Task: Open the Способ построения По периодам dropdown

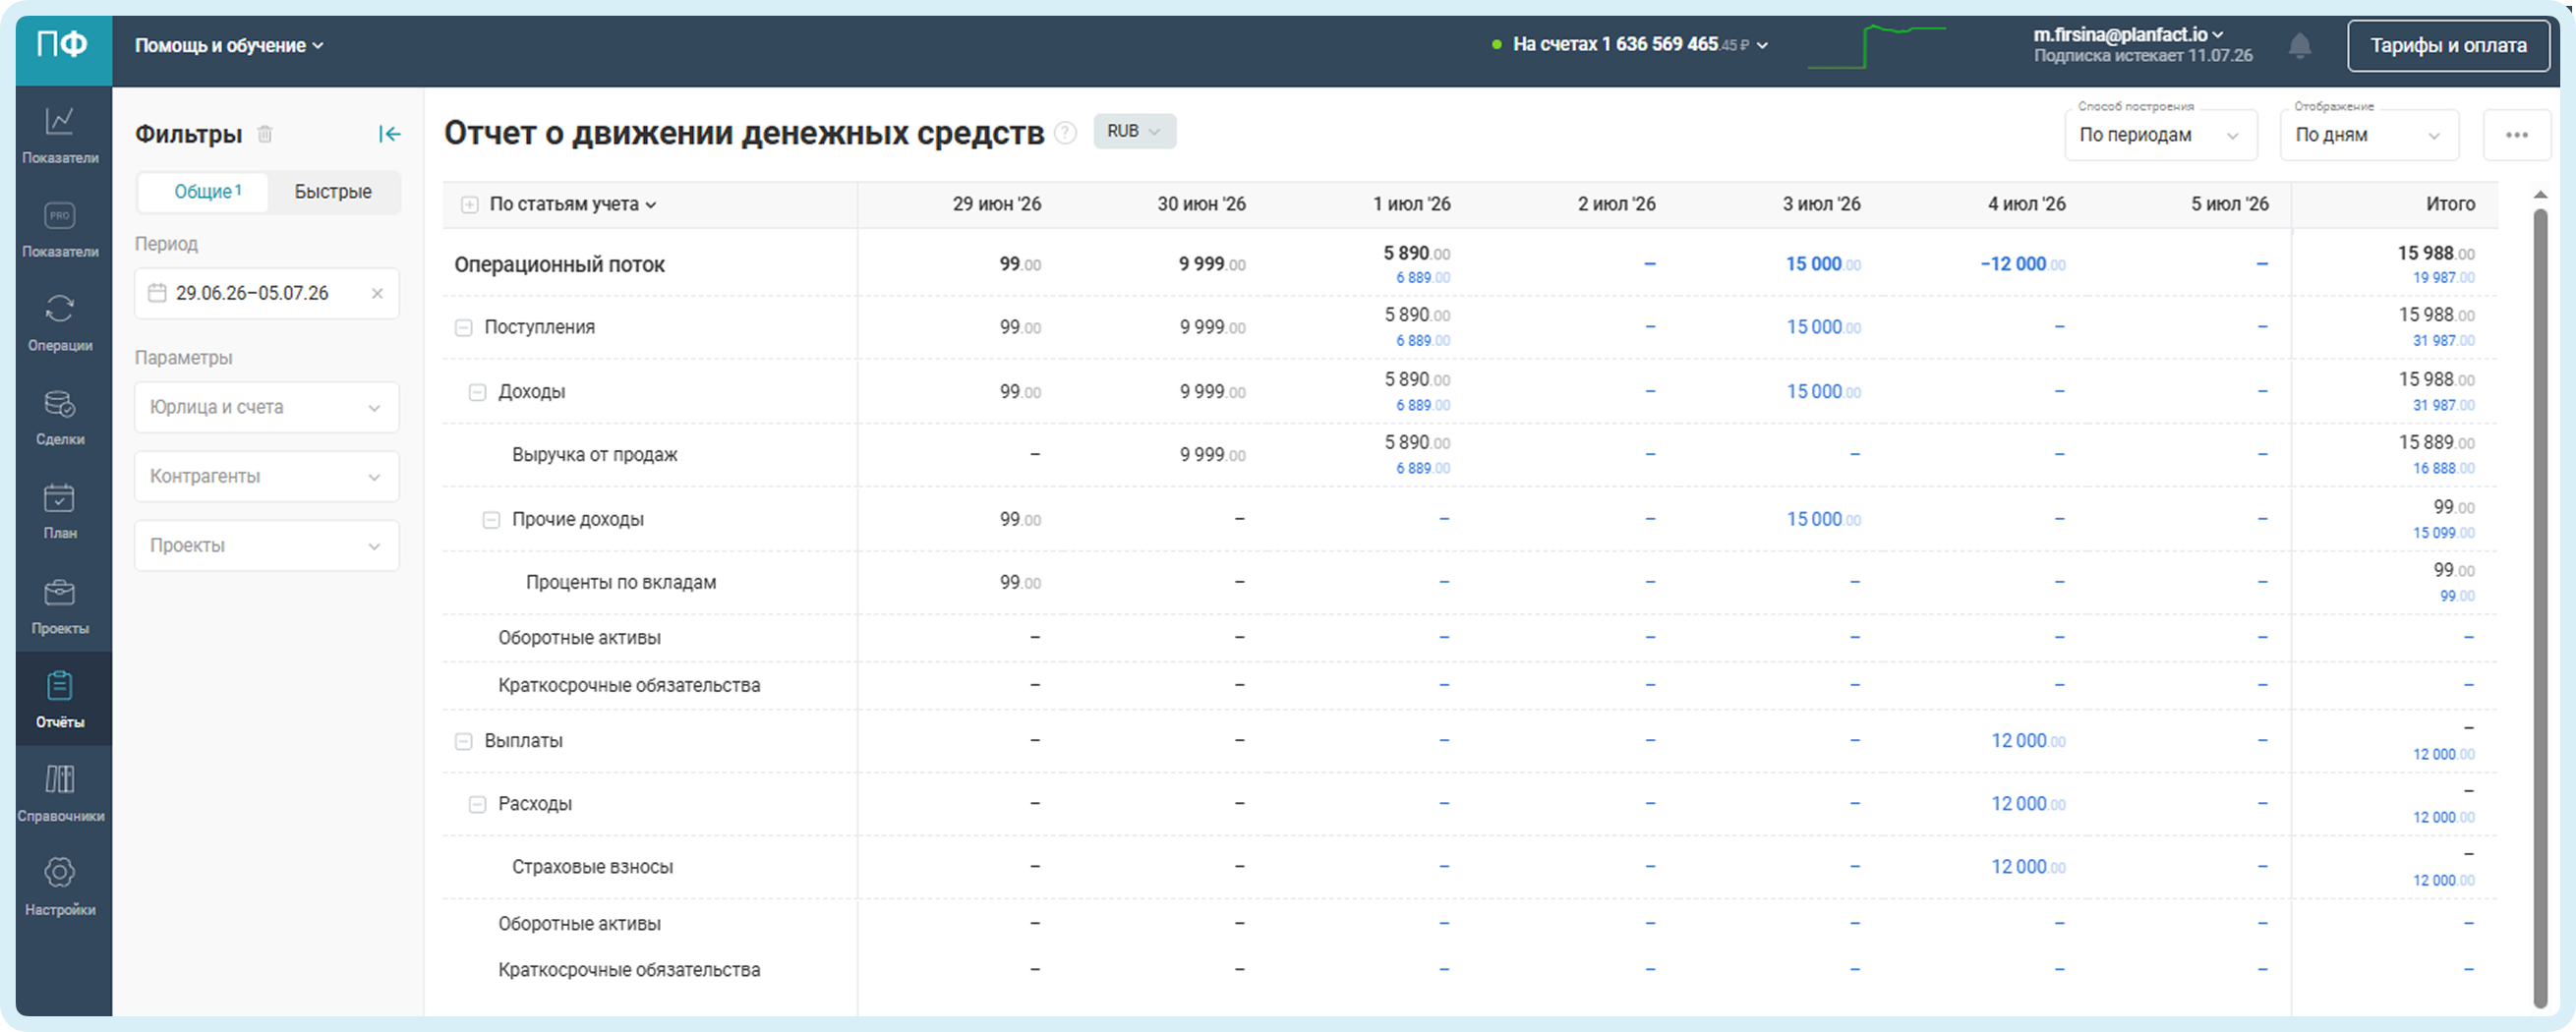Action: pos(2160,135)
